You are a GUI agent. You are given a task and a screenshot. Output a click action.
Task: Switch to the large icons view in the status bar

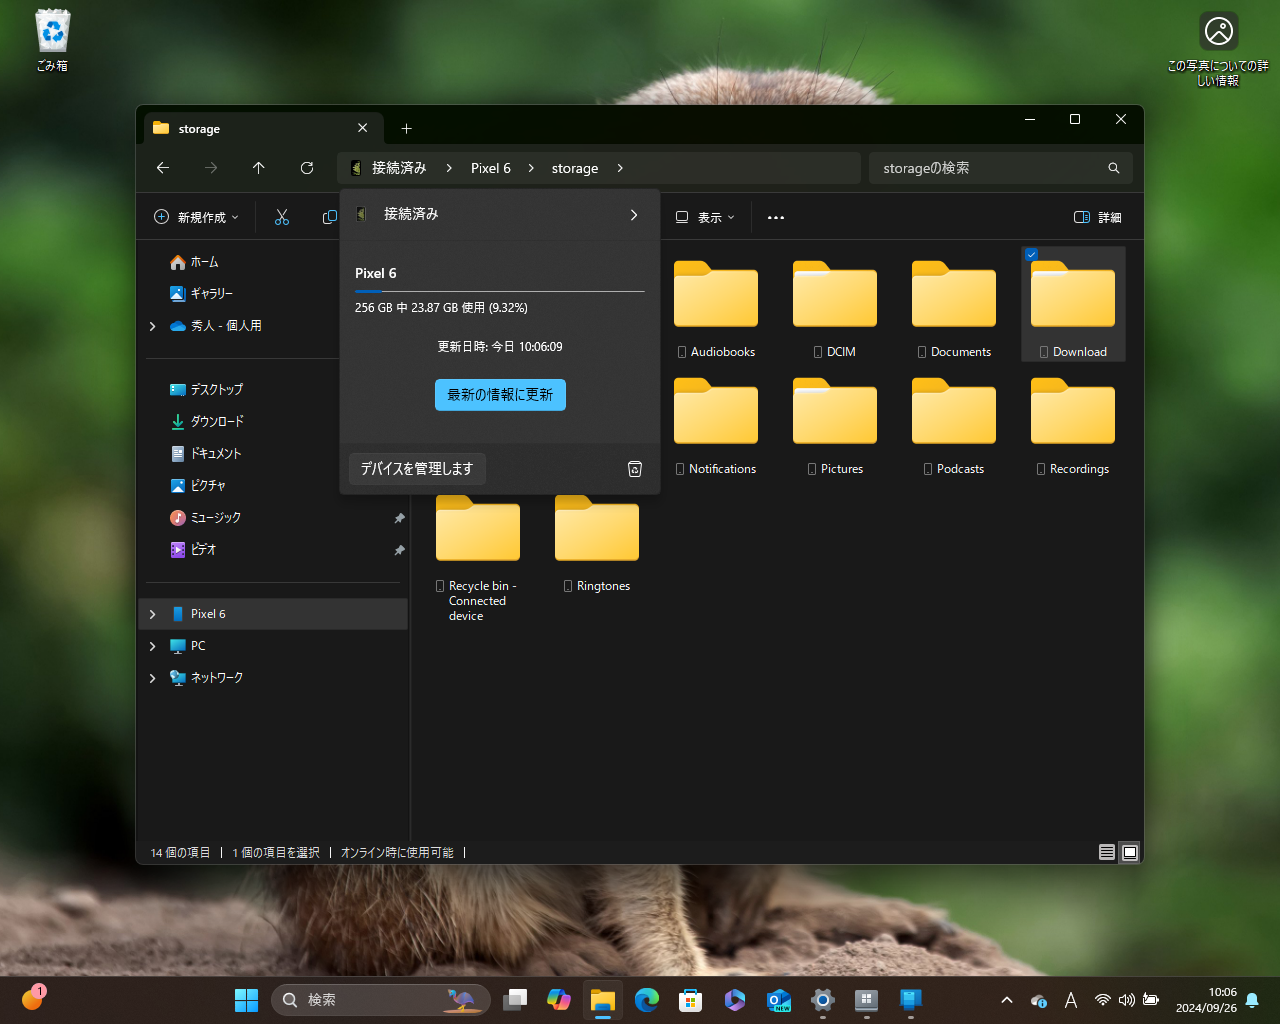coord(1130,852)
